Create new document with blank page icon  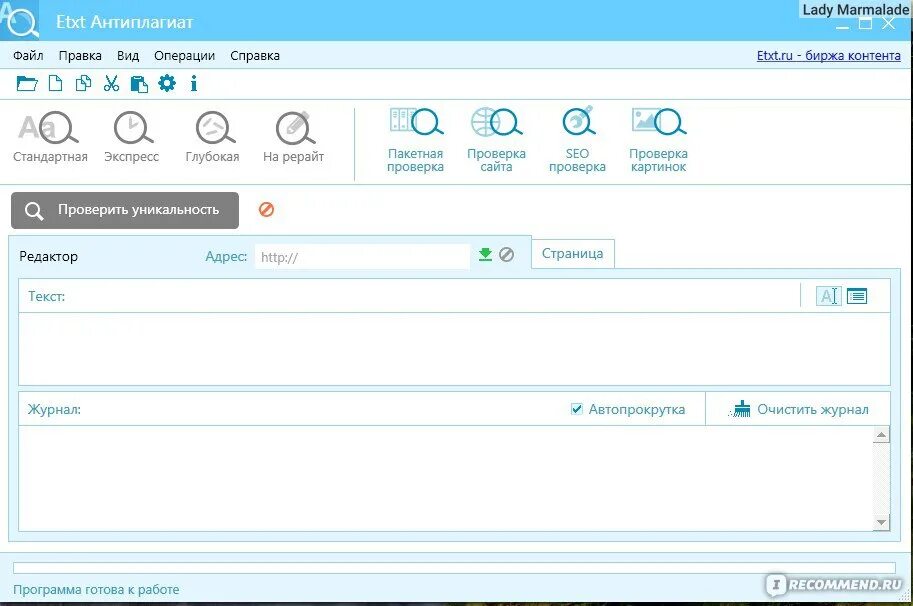point(55,83)
